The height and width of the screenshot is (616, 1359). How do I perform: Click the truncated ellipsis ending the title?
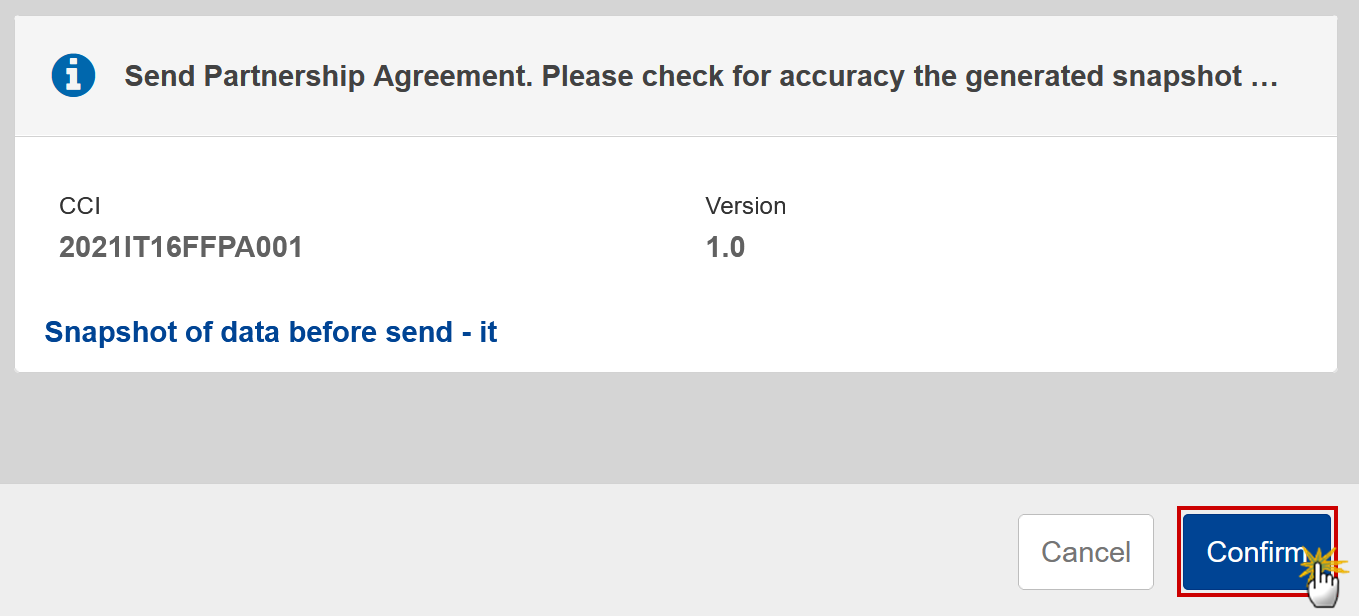click(x=1265, y=78)
